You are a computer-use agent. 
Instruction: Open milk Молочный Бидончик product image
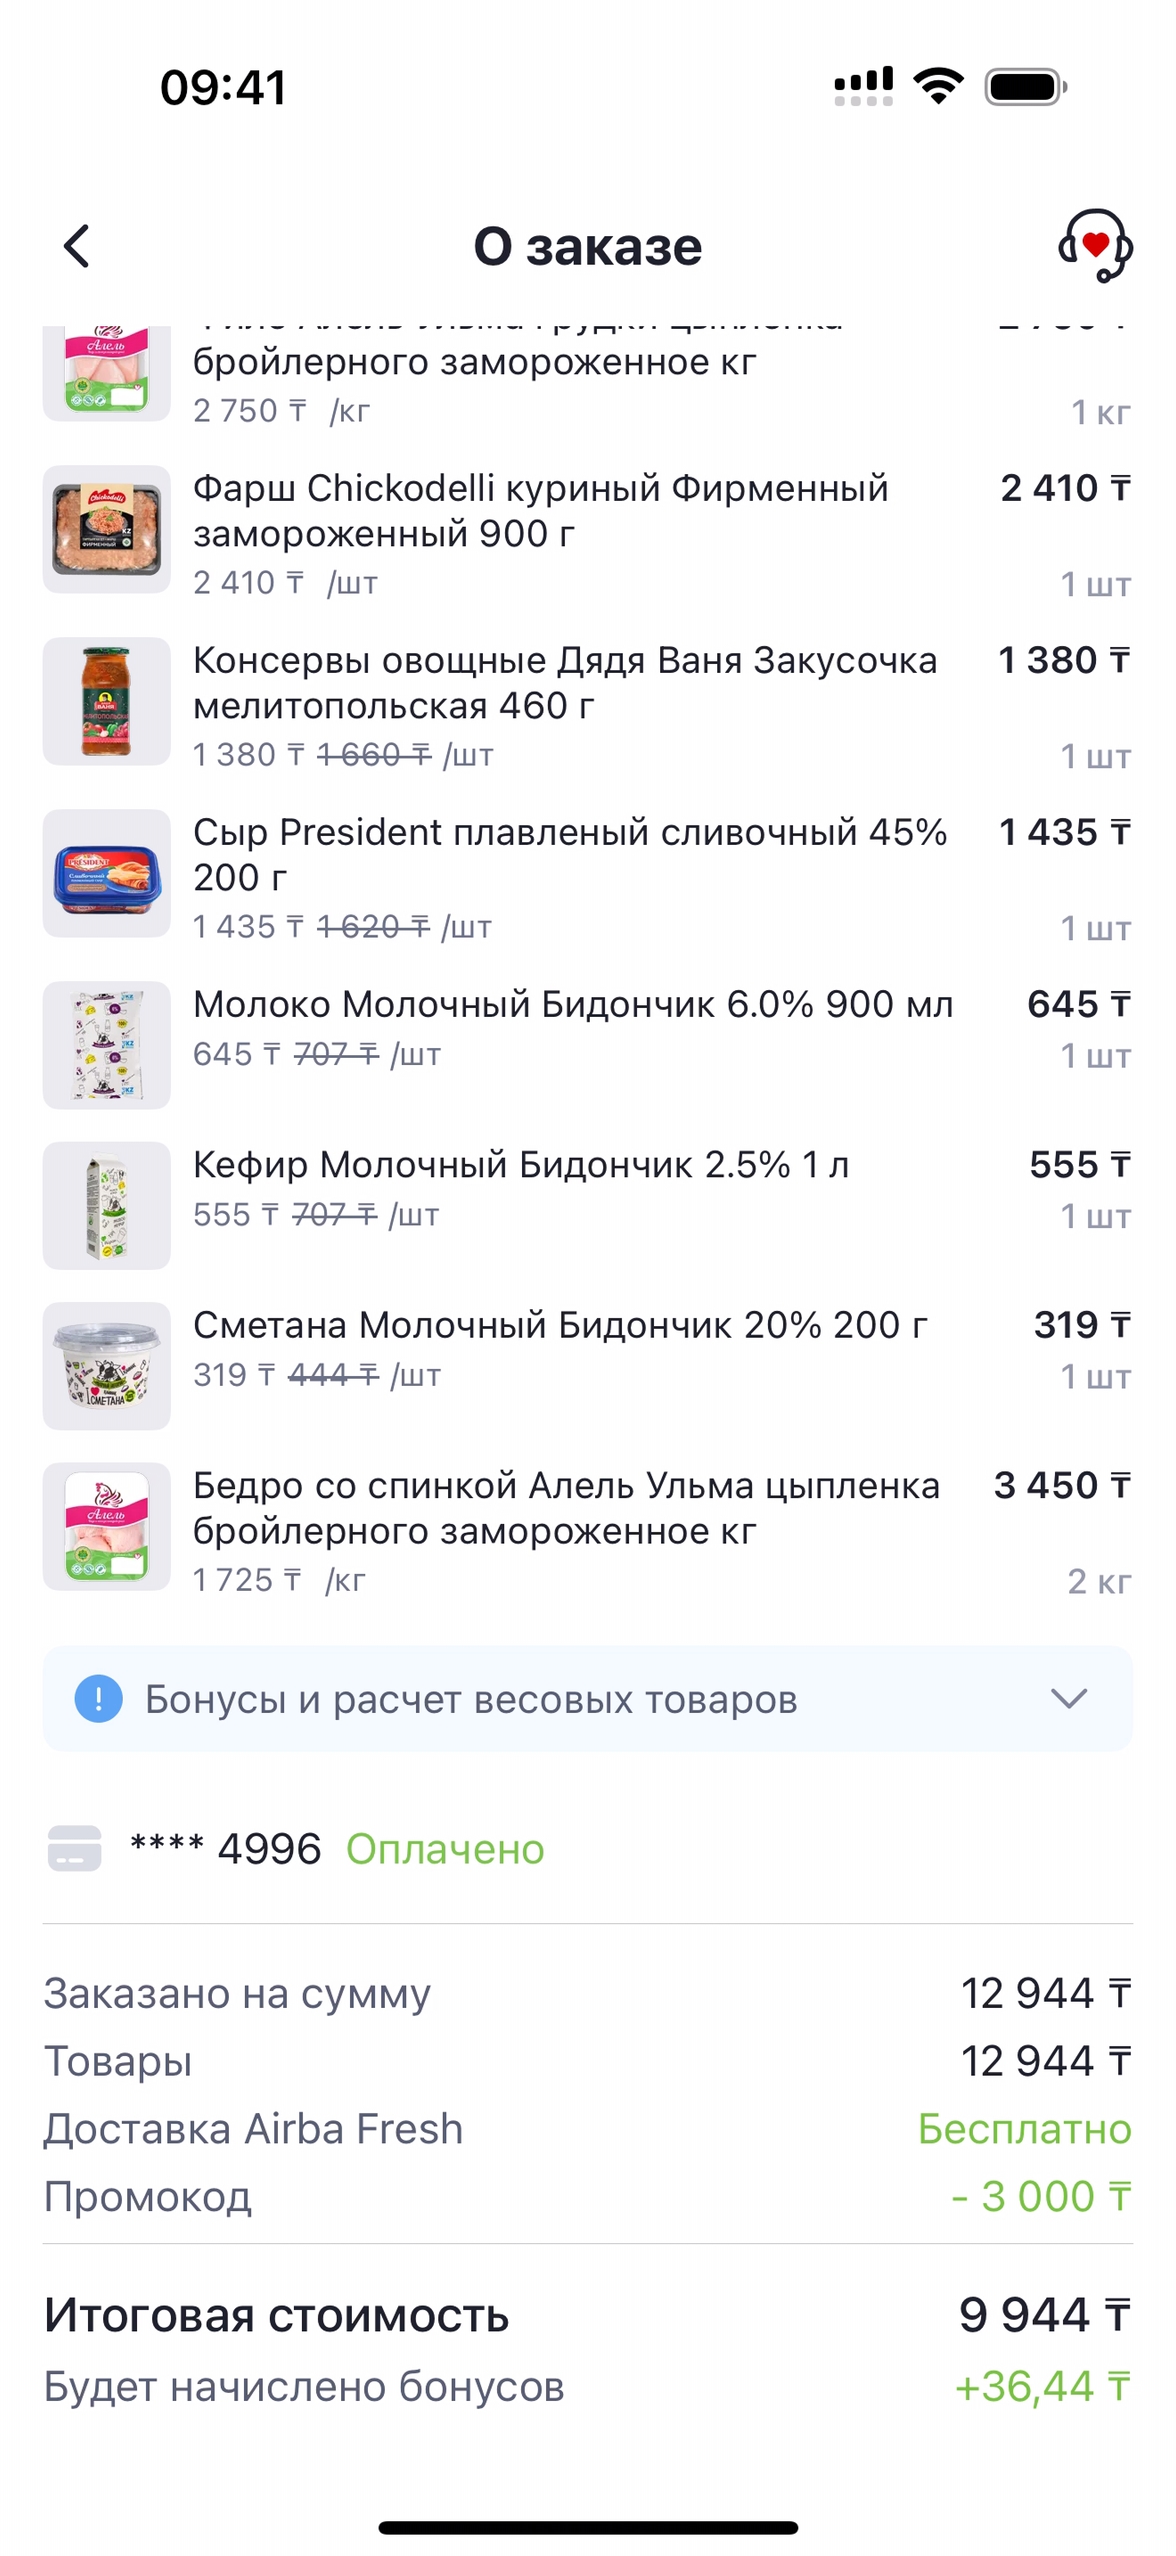tap(106, 1045)
